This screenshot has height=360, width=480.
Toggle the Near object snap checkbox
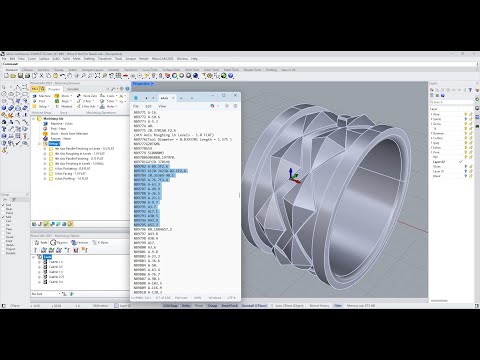click(x=3, y=209)
